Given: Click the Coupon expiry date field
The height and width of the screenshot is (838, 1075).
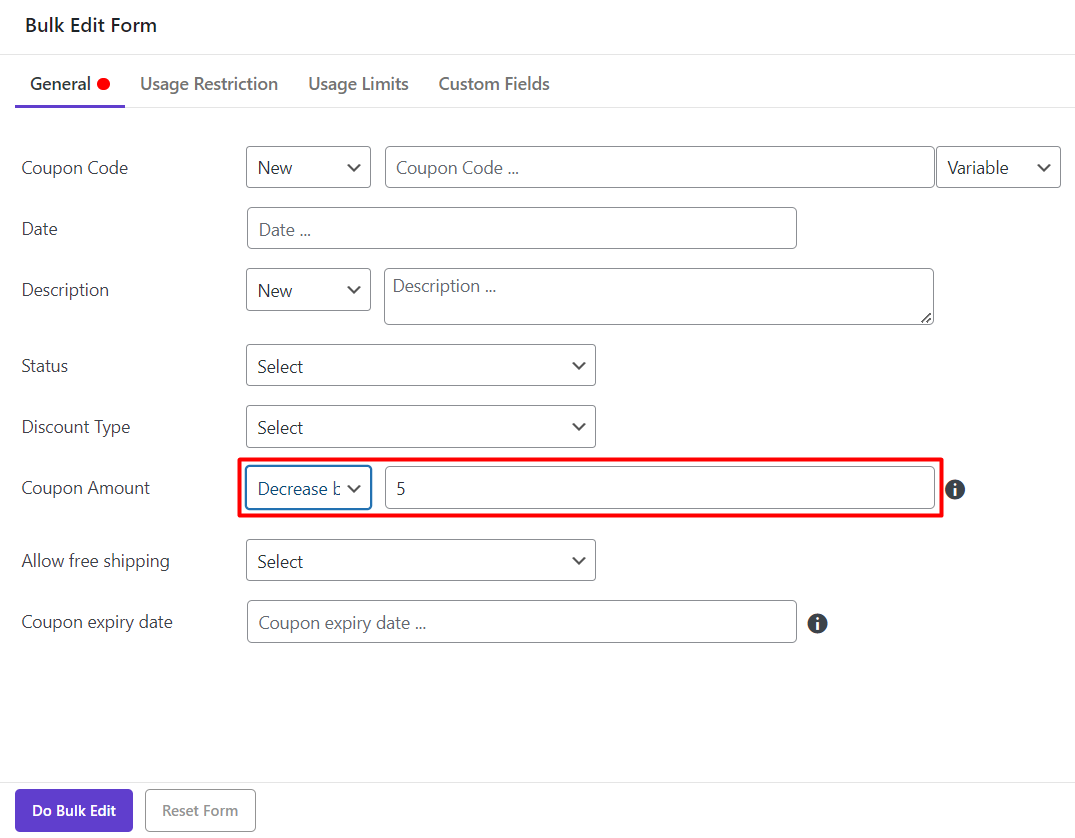Looking at the screenshot, I should (521, 622).
